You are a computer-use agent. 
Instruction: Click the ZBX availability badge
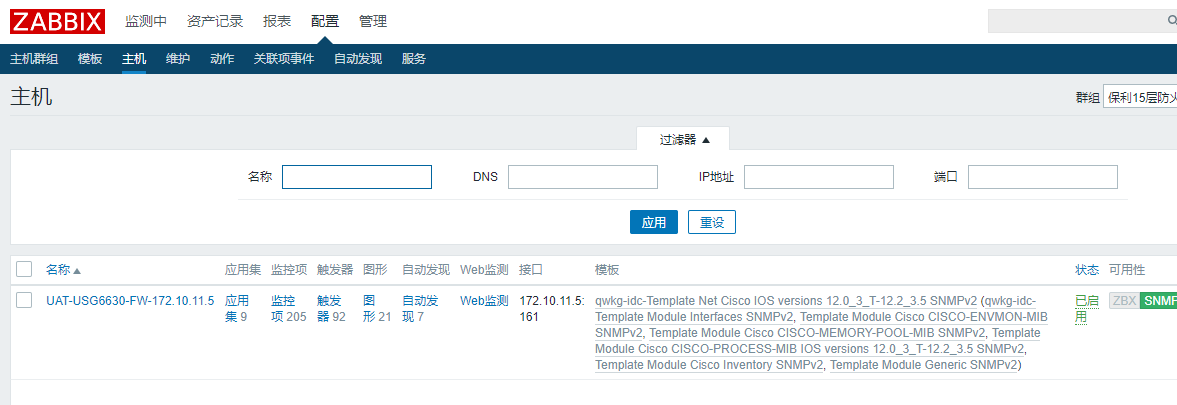click(x=1124, y=301)
